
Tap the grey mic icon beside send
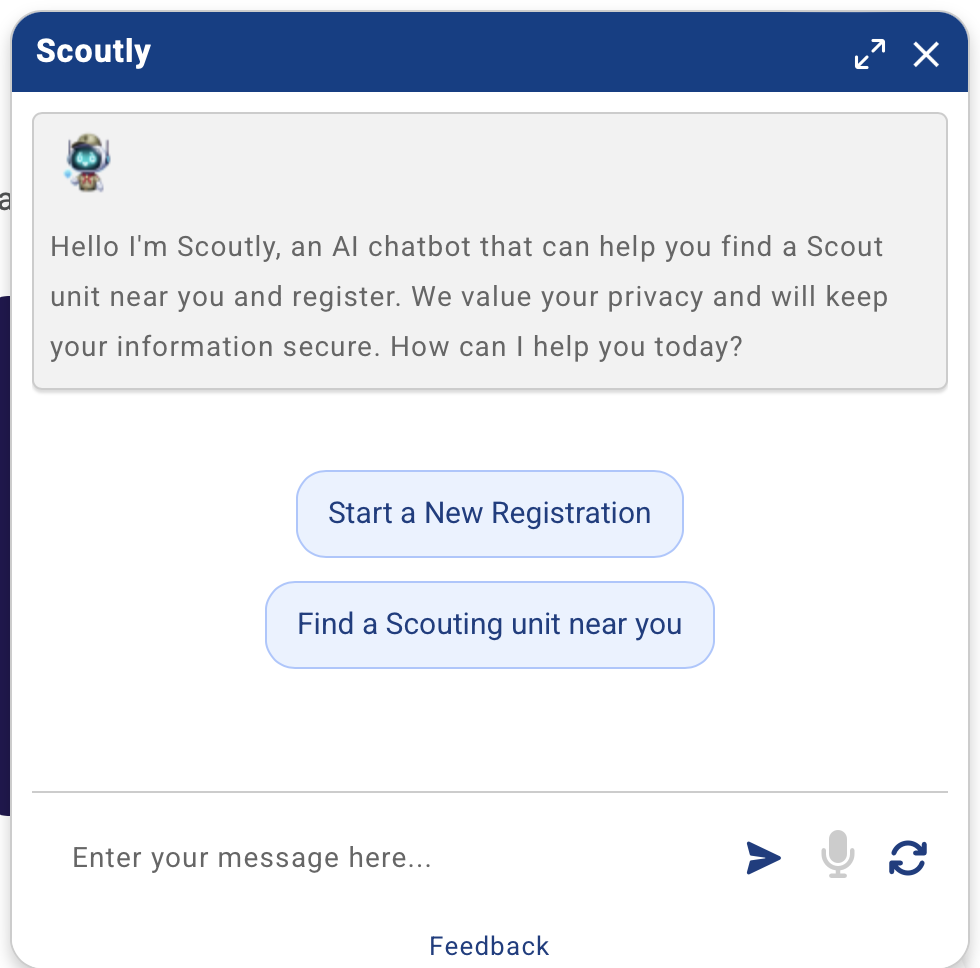837,857
